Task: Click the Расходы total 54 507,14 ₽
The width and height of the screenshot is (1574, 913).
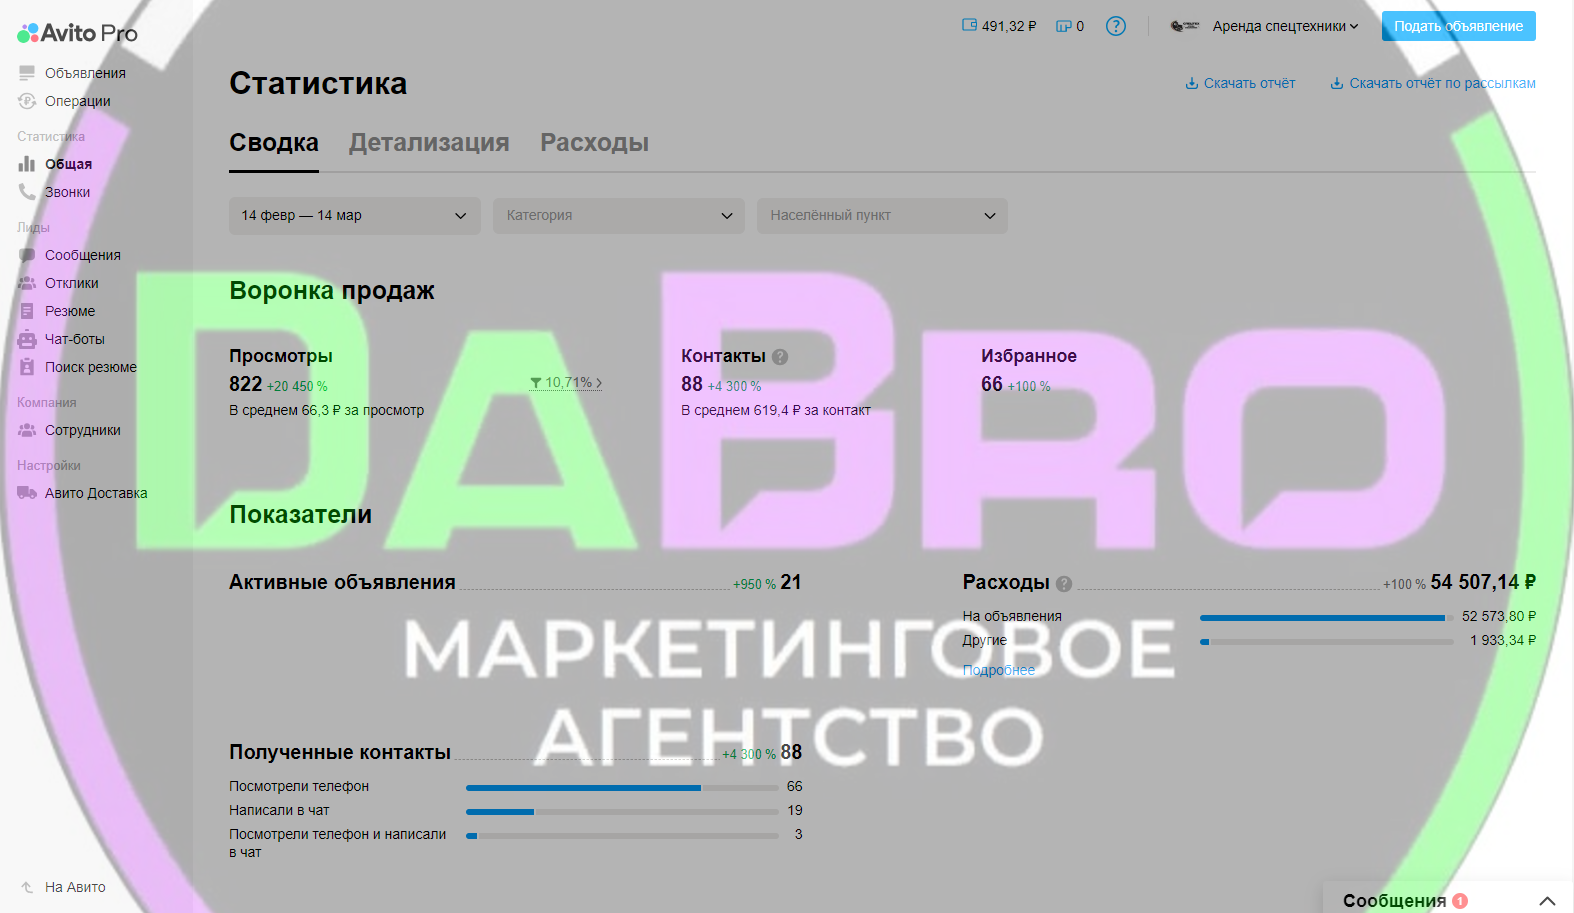Action: [1483, 582]
